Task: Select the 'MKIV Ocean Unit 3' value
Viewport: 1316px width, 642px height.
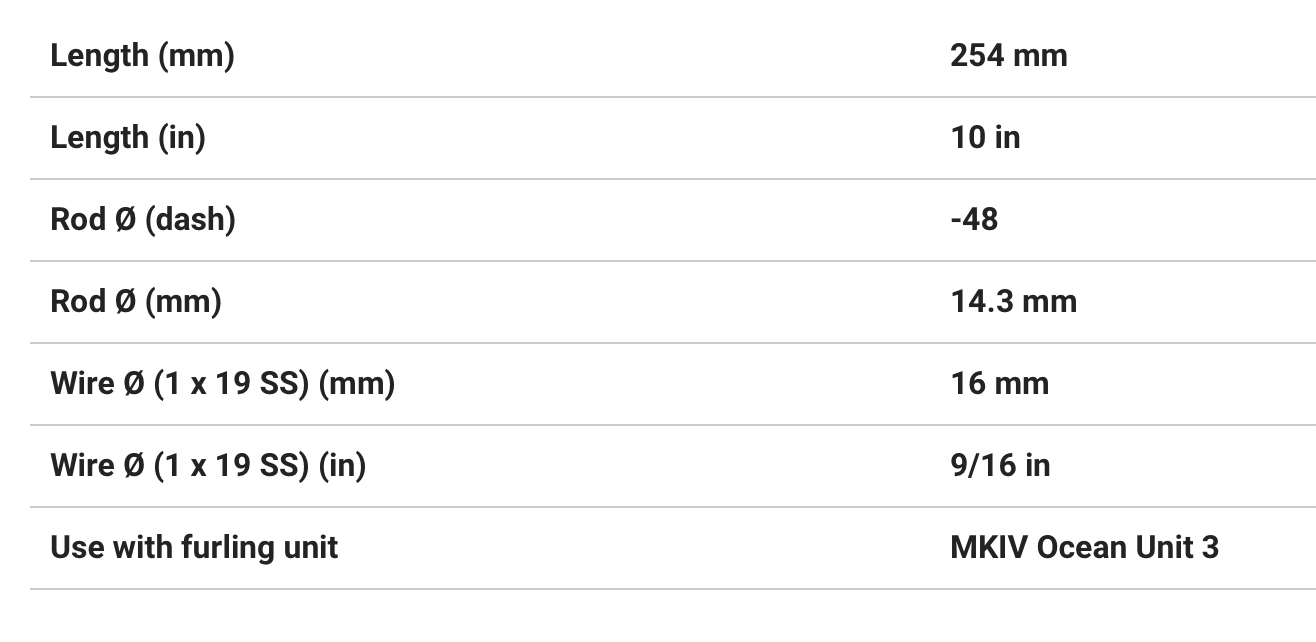Action: pos(1084,547)
